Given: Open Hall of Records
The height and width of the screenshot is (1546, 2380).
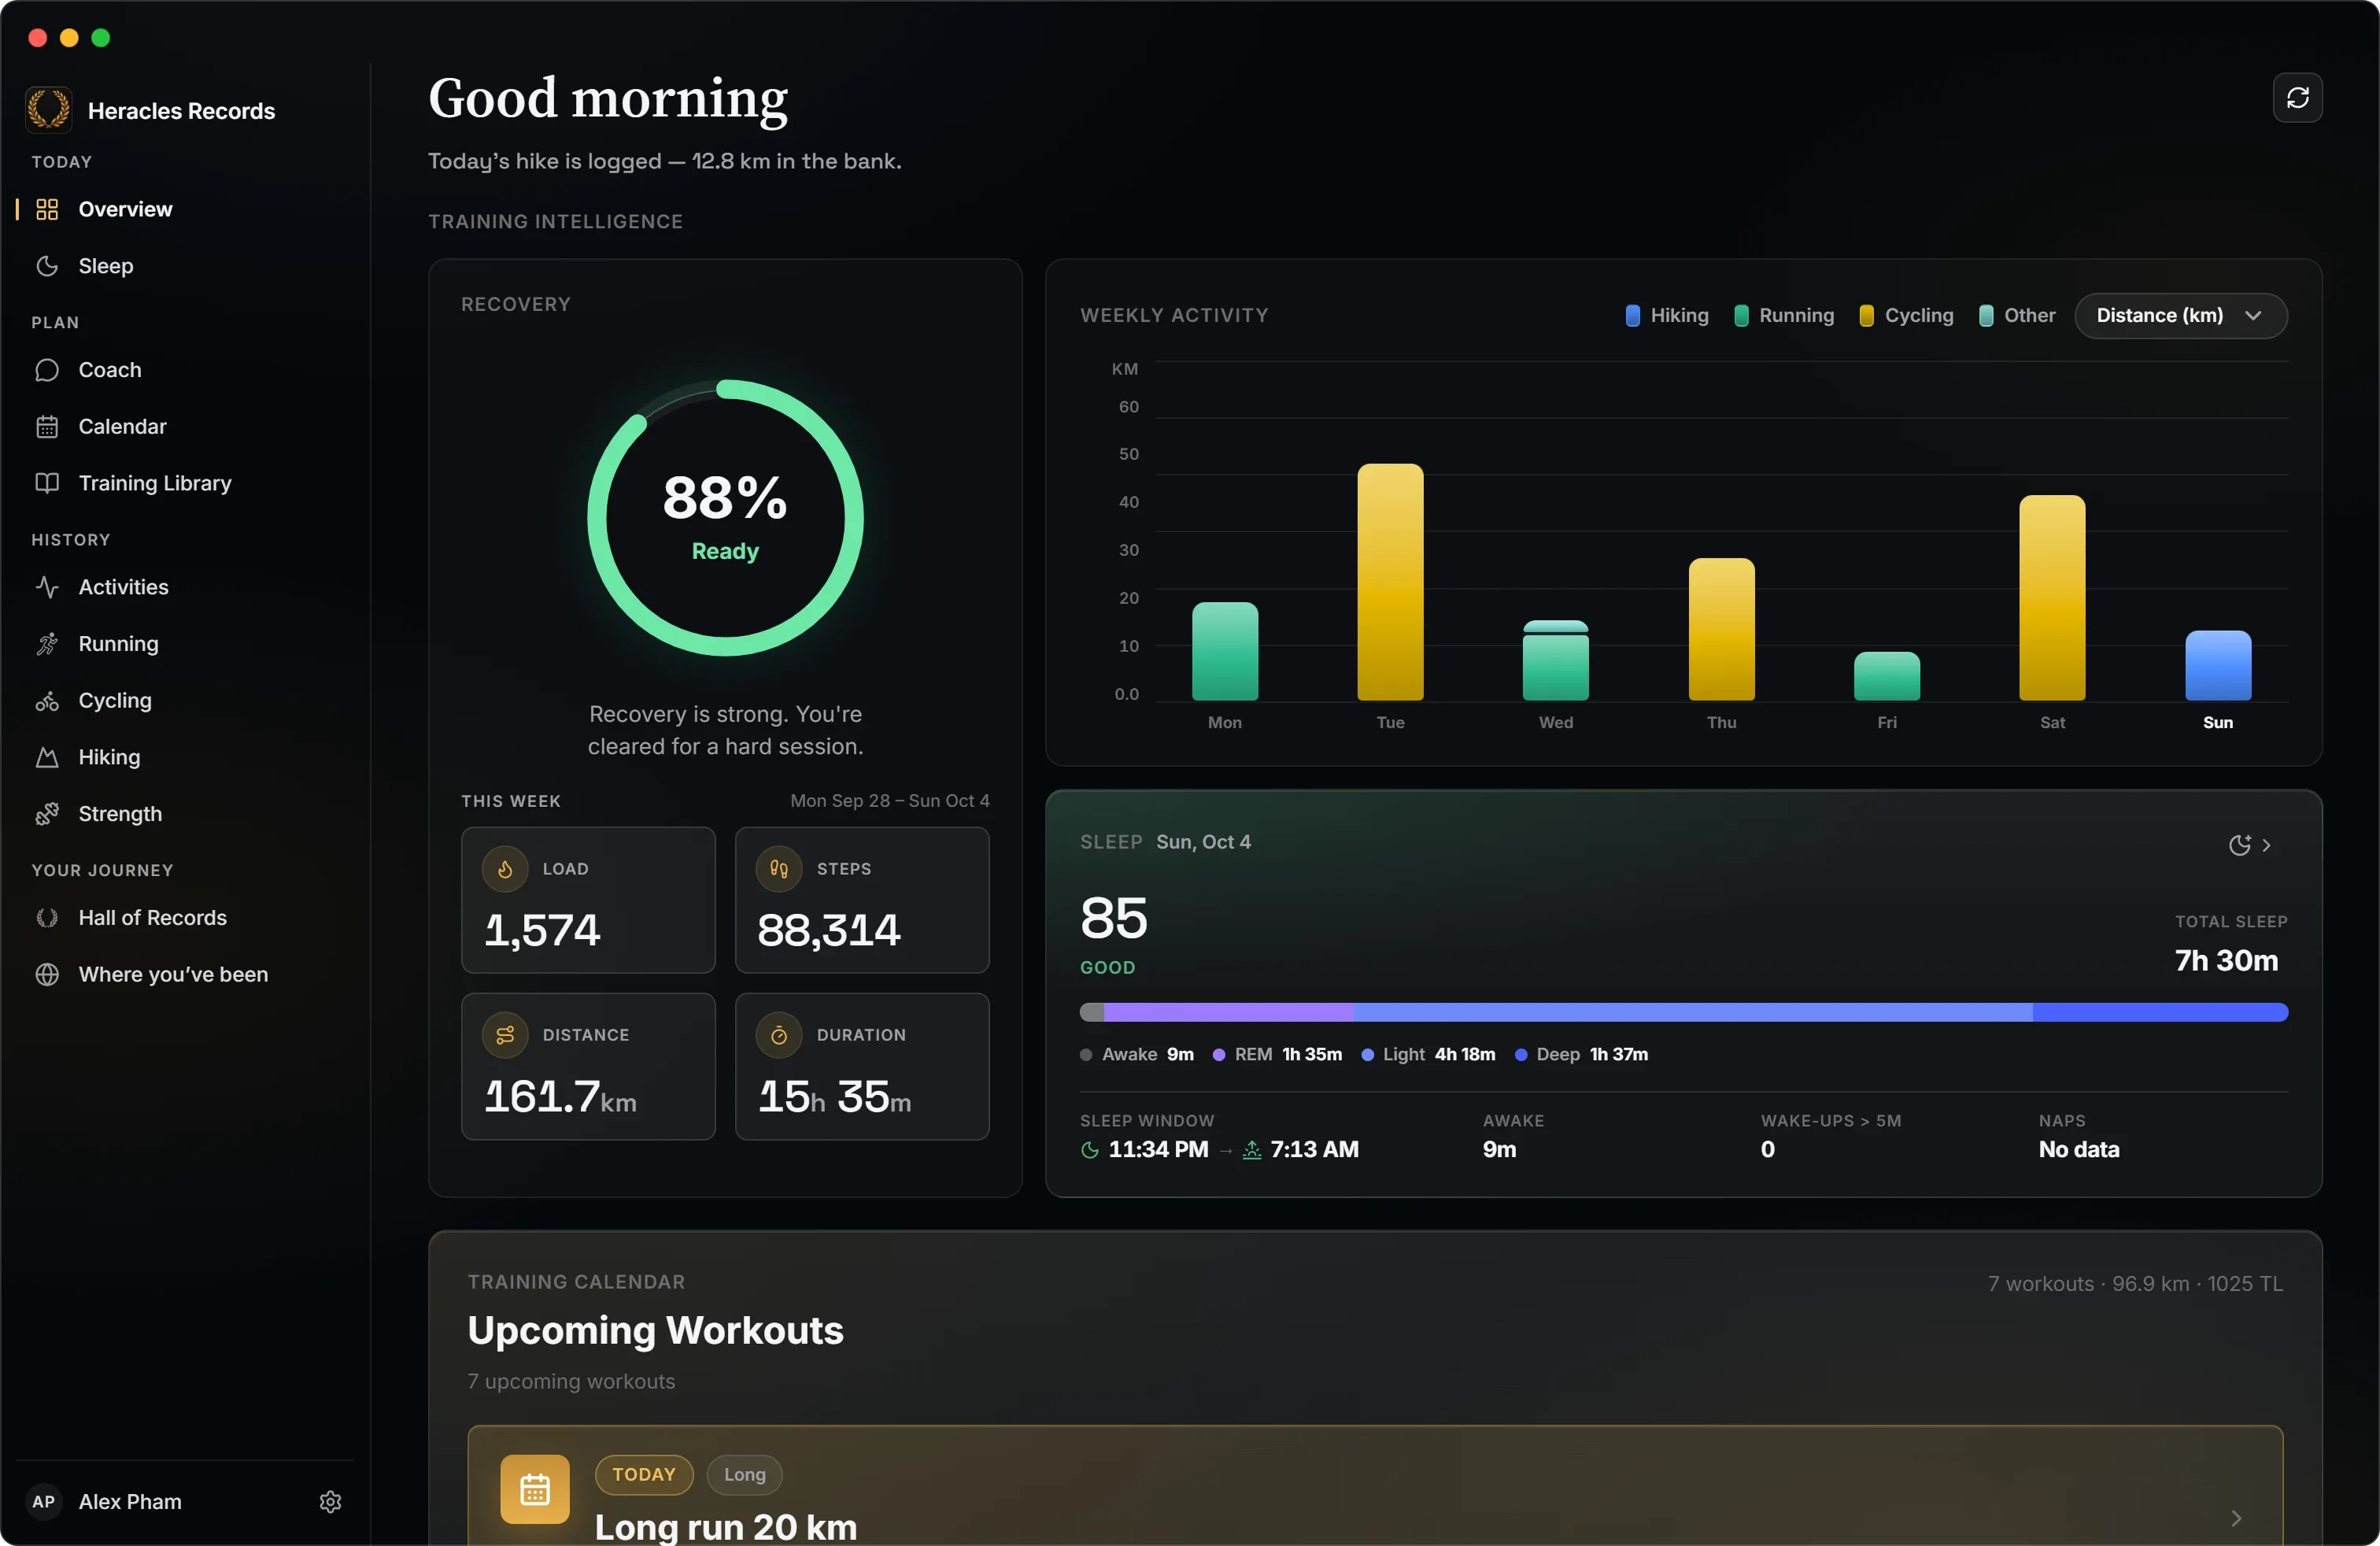Looking at the screenshot, I should coord(186,918).
